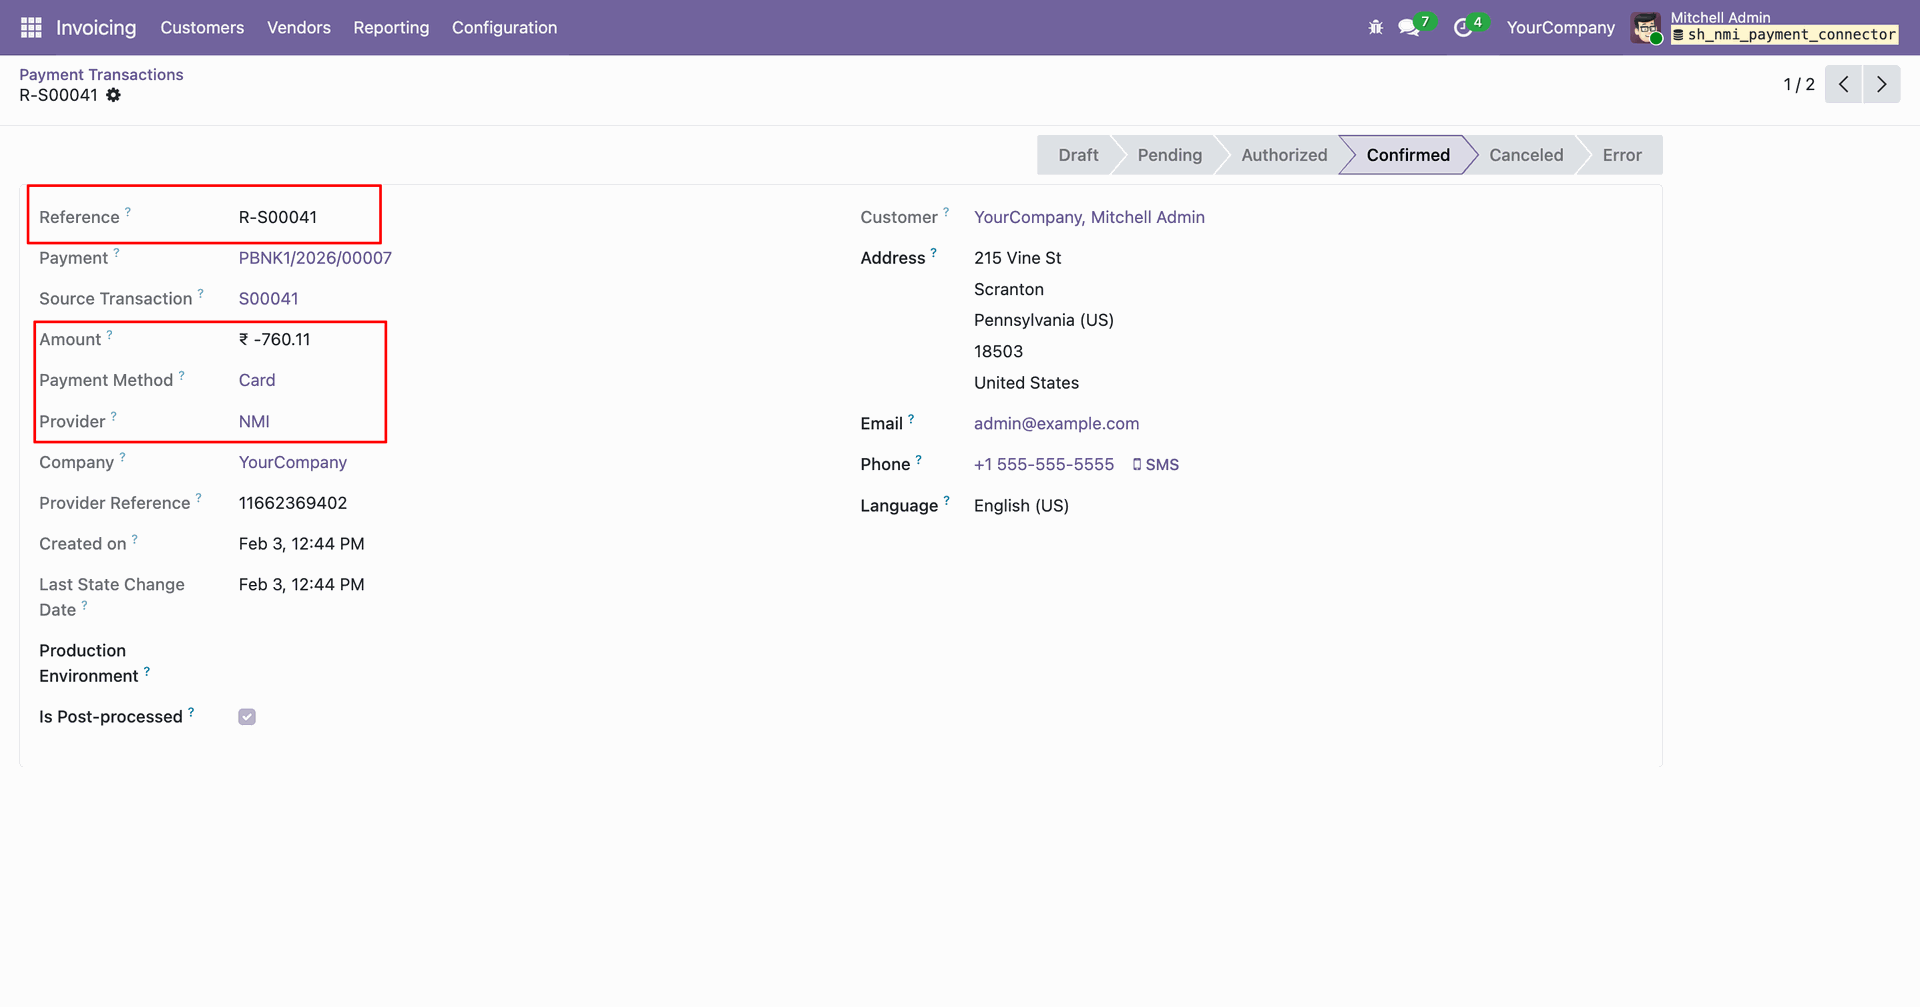Image resolution: width=1920 pixels, height=1007 pixels.
Task: Select the Authorized status stage
Action: click(1284, 155)
